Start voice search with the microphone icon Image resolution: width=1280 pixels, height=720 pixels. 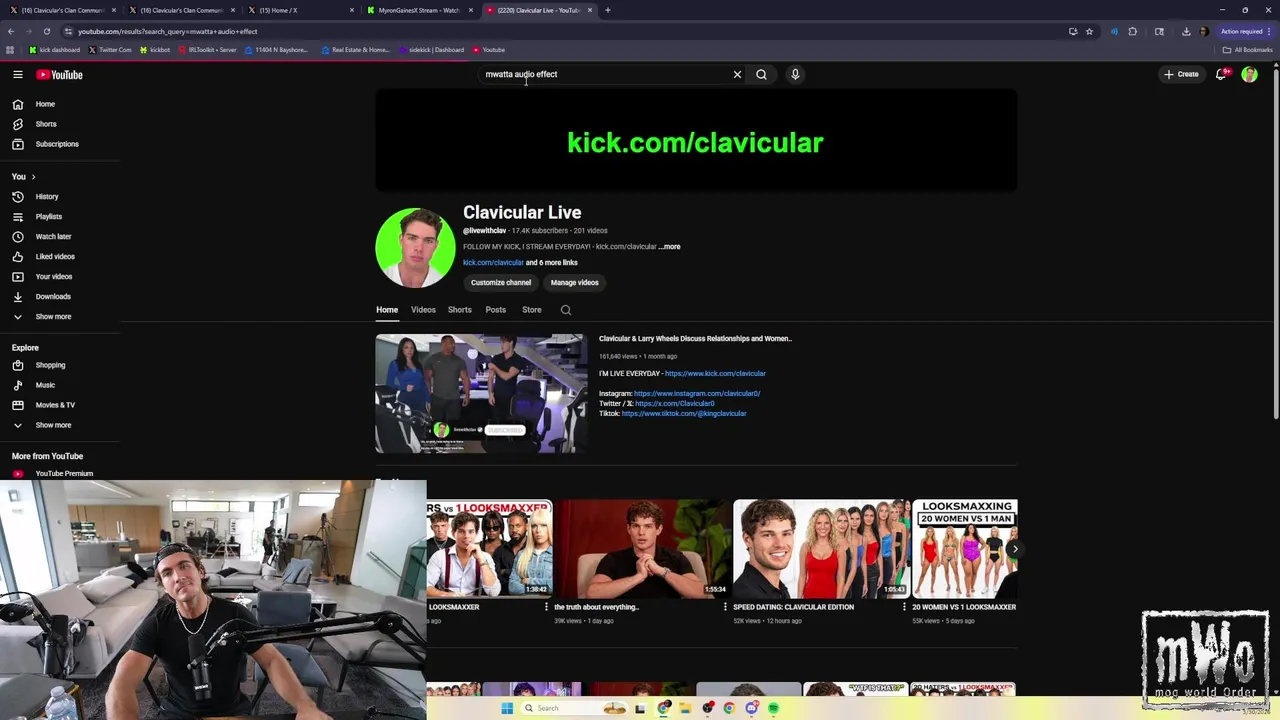795,74
